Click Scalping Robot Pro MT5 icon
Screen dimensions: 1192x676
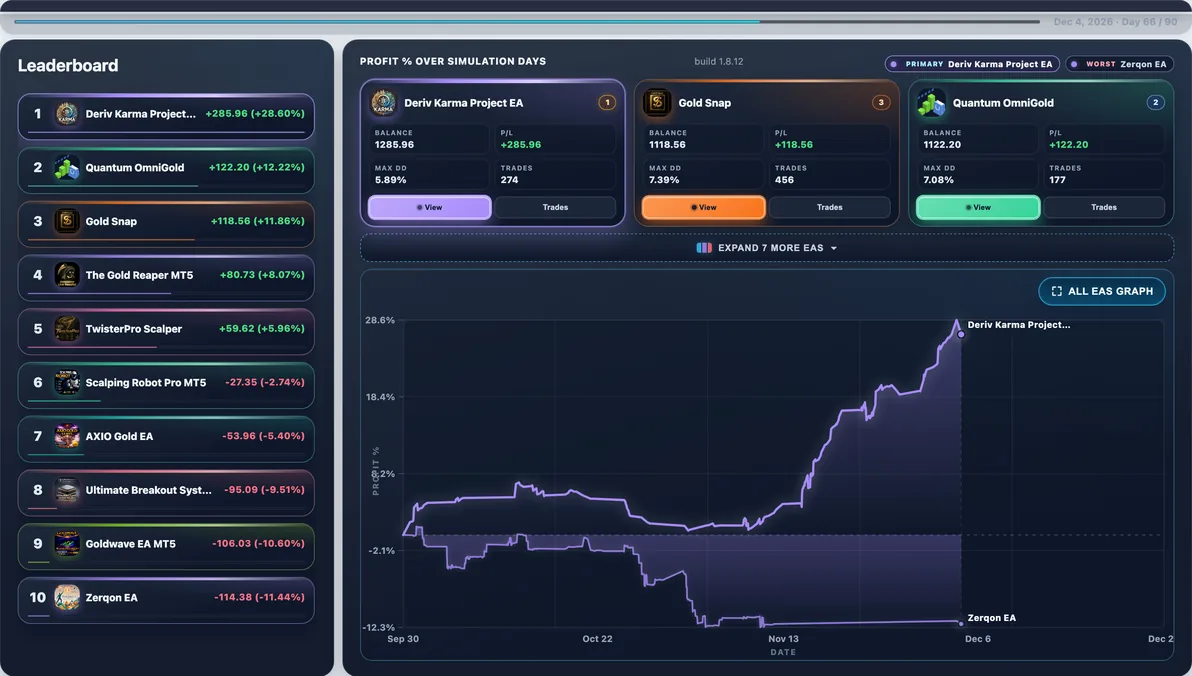pyautogui.click(x=67, y=382)
